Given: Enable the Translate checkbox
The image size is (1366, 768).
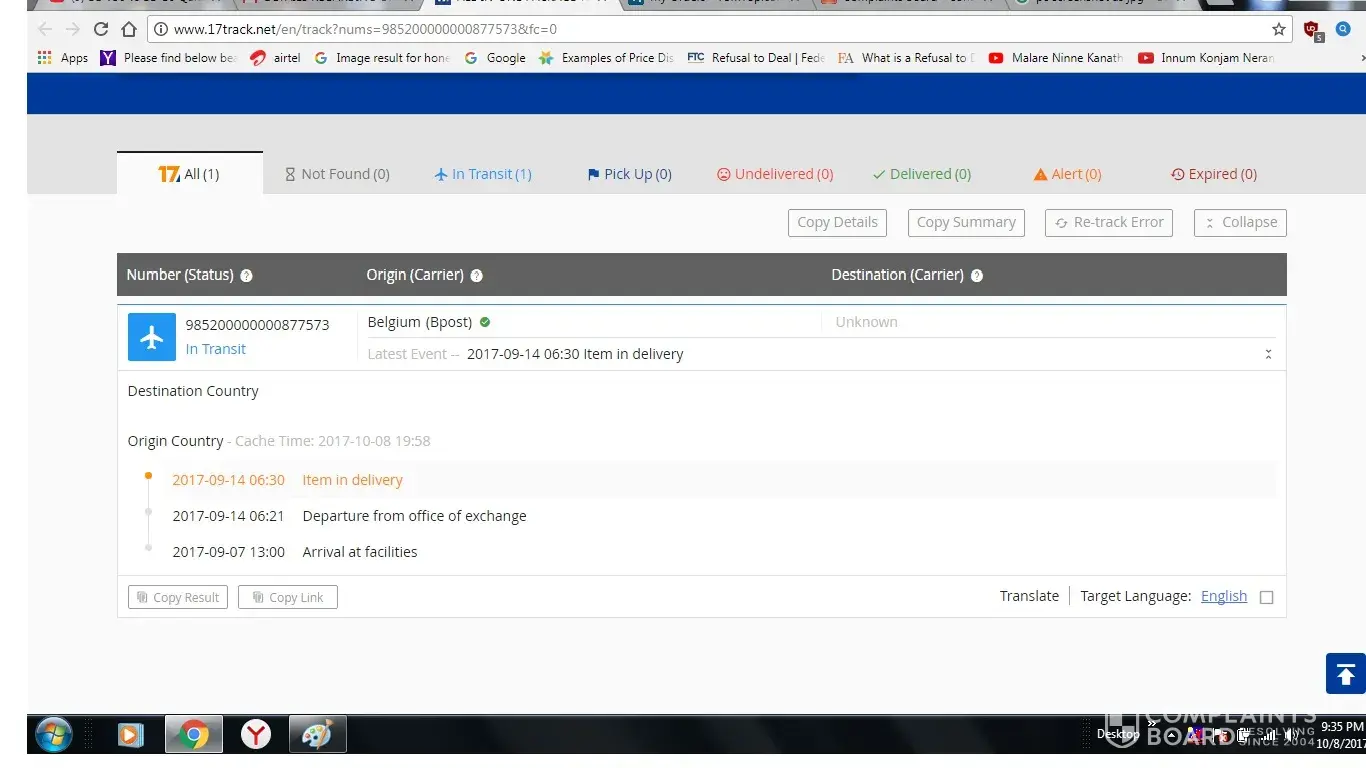Looking at the screenshot, I should click(1267, 597).
